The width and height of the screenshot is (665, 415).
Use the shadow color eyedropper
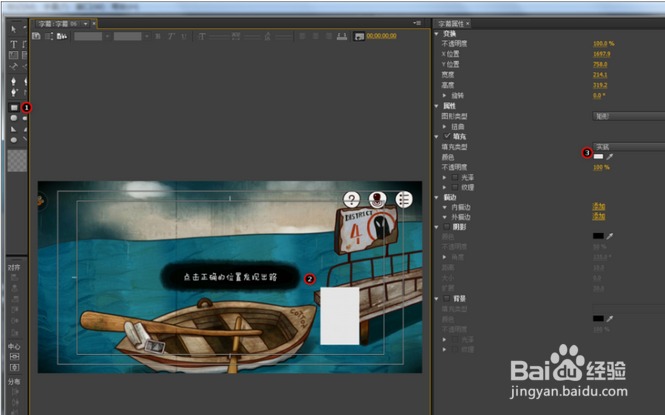pyautogui.click(x=610, y=236)
